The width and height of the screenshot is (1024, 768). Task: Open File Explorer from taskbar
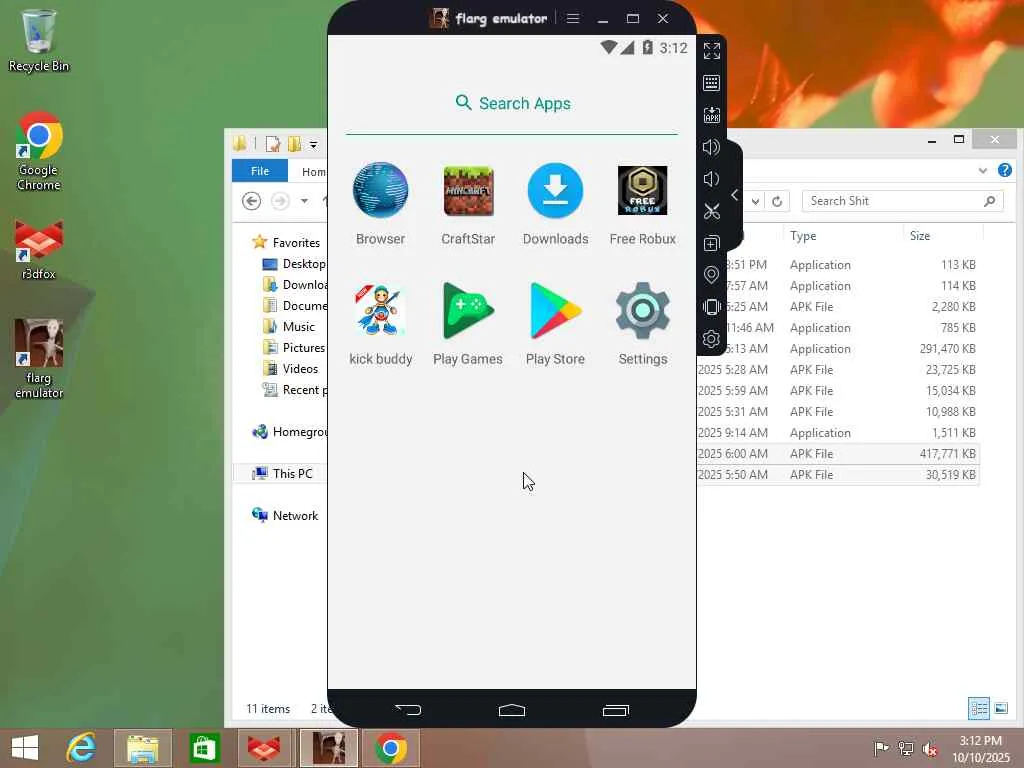tap(143, 748)
